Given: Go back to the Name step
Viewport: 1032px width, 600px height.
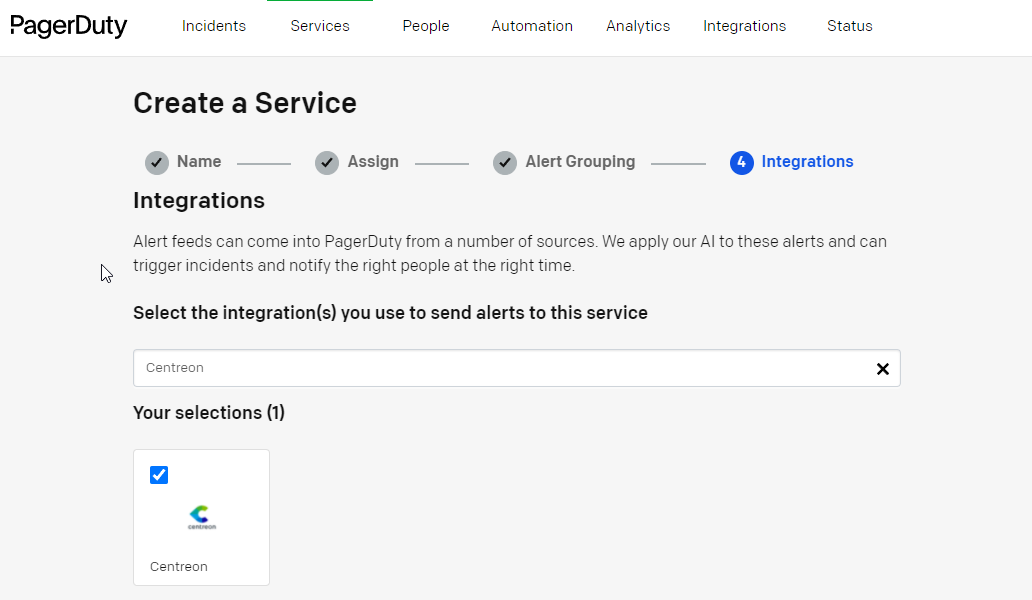Looking at the screenshot, I should coord(199,162).
